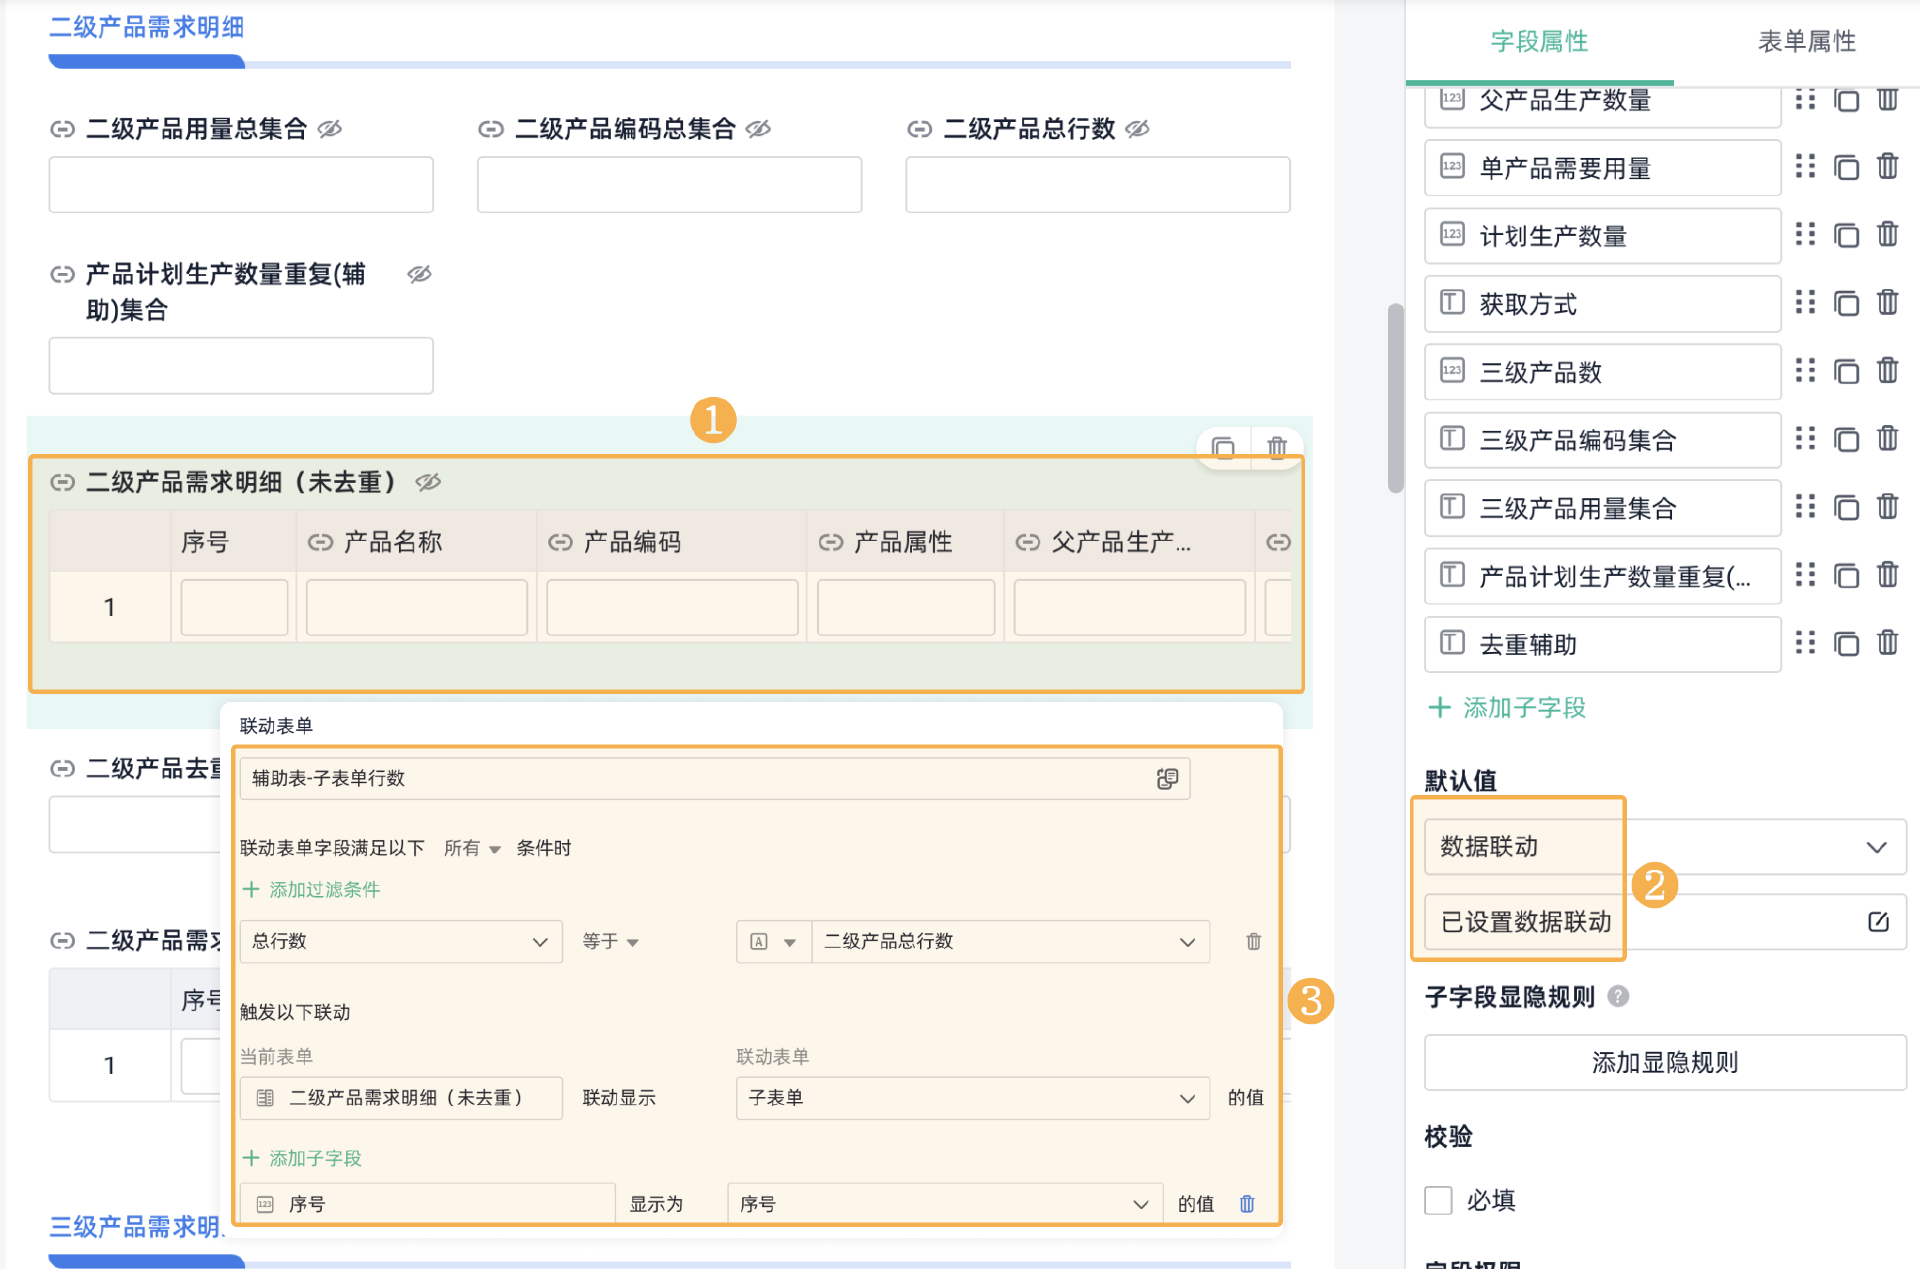The image size is (1920, 1269).
Task: Click the form picker icon in 辅助表-子表单行数
Action: tap(1167, 779)
